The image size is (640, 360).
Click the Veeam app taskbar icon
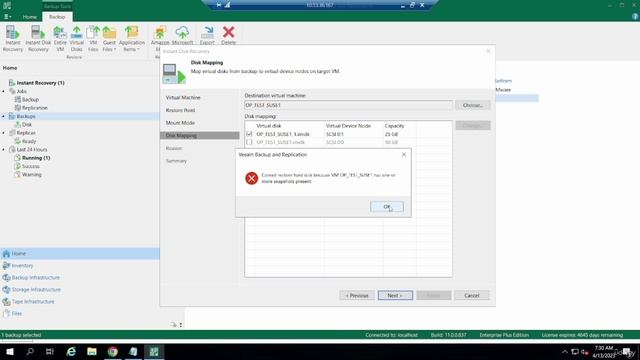tap(154, 351)
